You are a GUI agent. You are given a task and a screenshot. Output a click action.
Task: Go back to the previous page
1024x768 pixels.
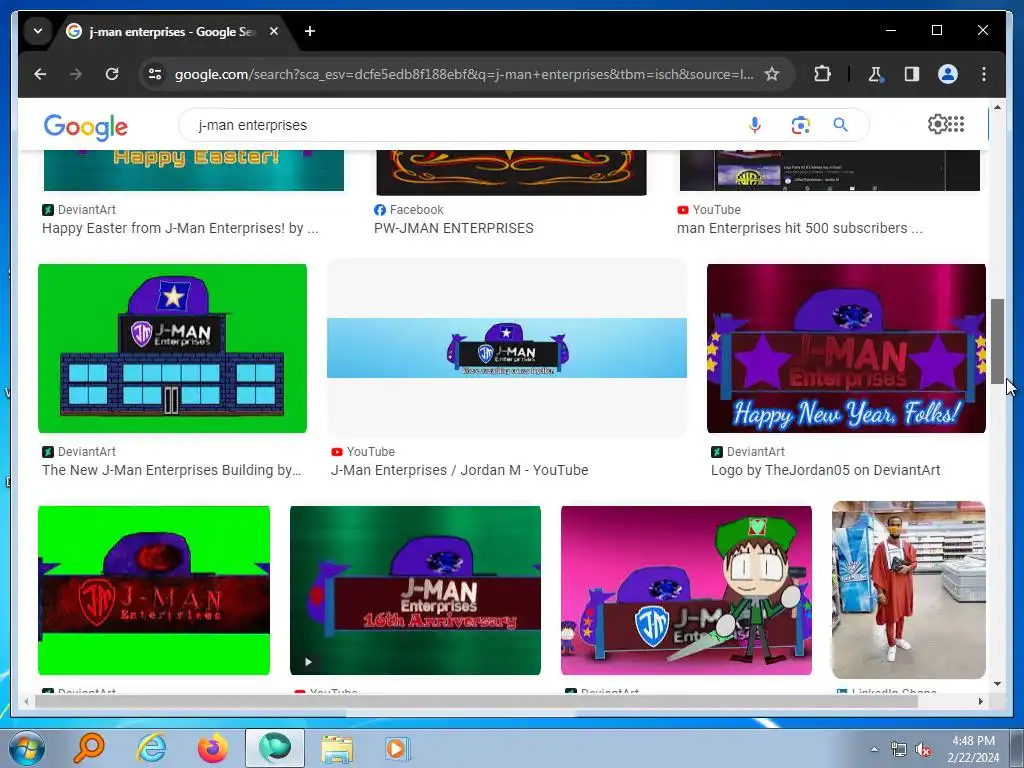click(40, 74)
